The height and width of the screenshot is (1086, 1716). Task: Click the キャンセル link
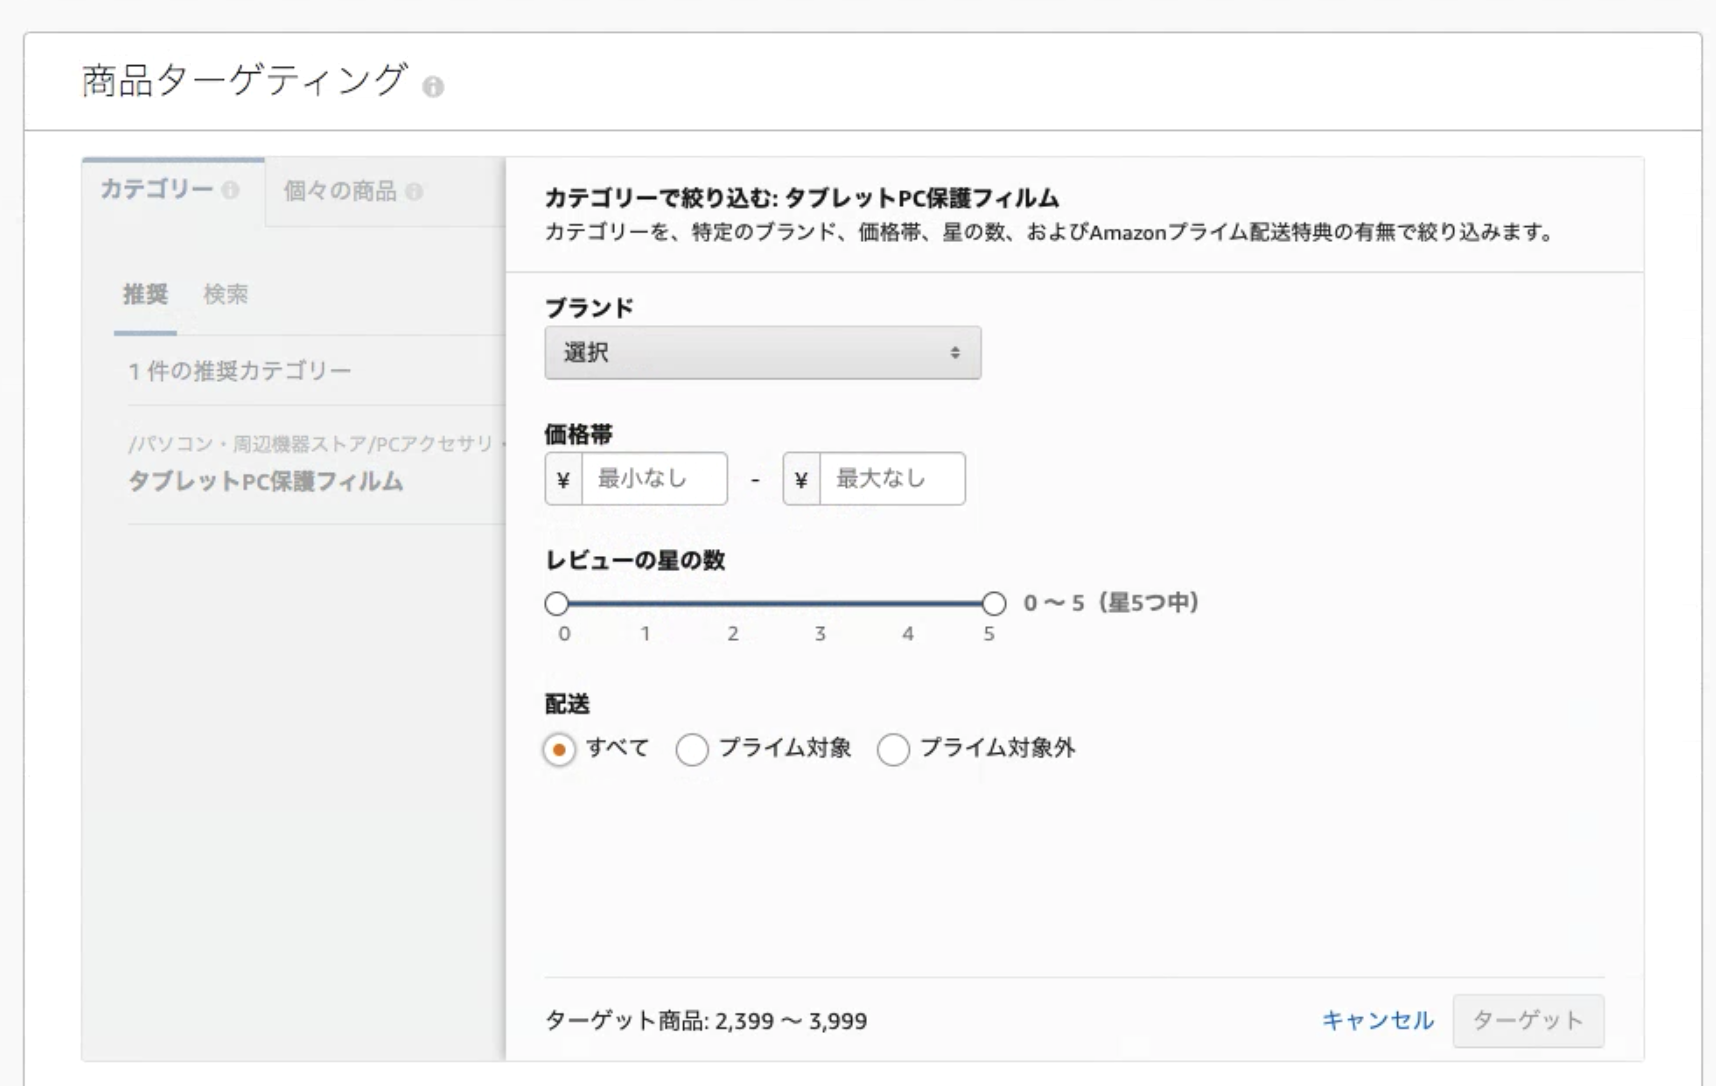pyautogui.click(x=1378, y=1020)
